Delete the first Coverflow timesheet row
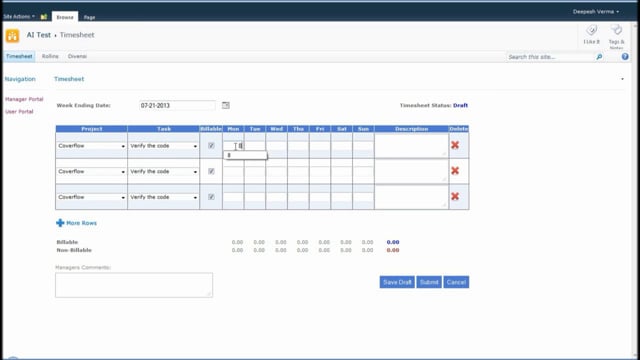 [x=455, y=145]
